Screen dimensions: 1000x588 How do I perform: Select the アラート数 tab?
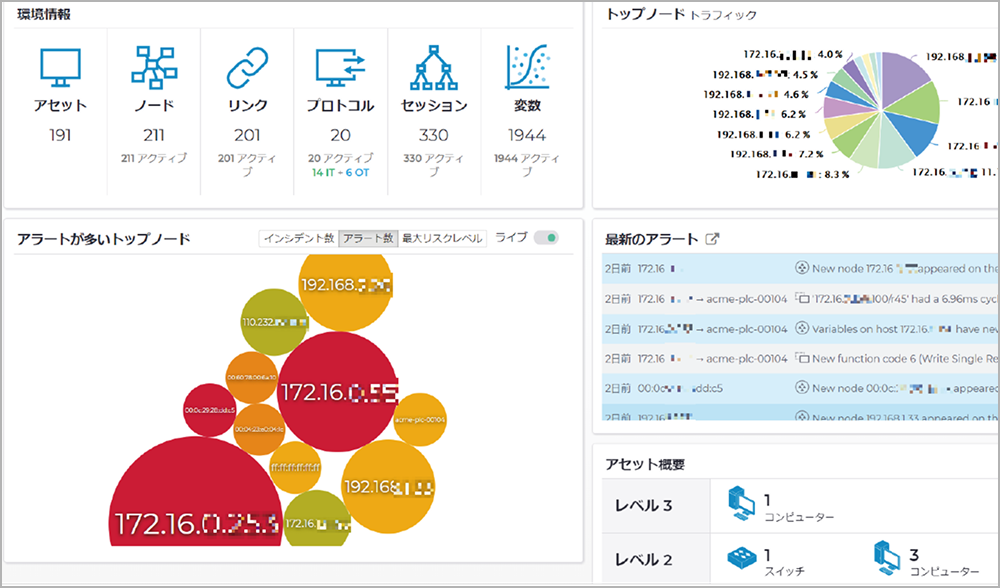tap(368, 238)
